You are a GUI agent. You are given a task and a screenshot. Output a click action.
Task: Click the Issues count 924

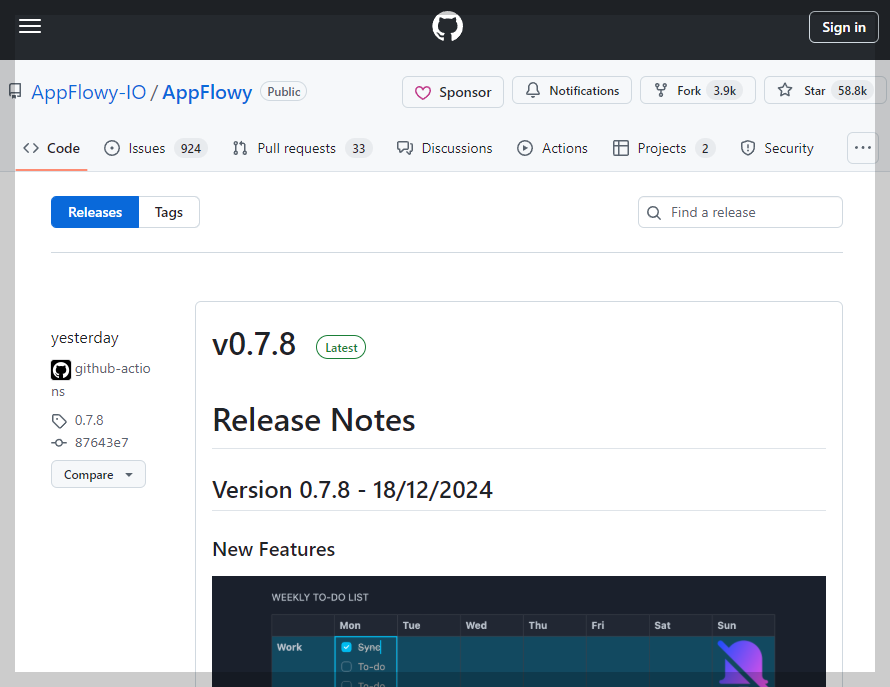click(191, 149)
